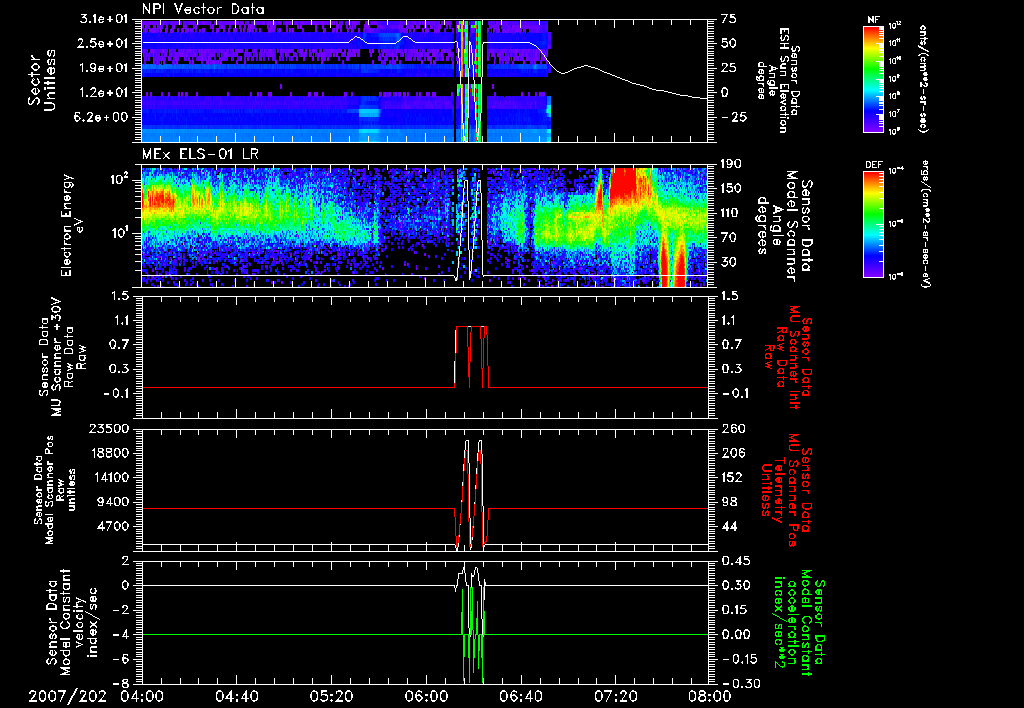The height and width of the screenshot is (708, 1024).
Task: Click the "05:20" time tick label
Action: [x=332, y=696]
